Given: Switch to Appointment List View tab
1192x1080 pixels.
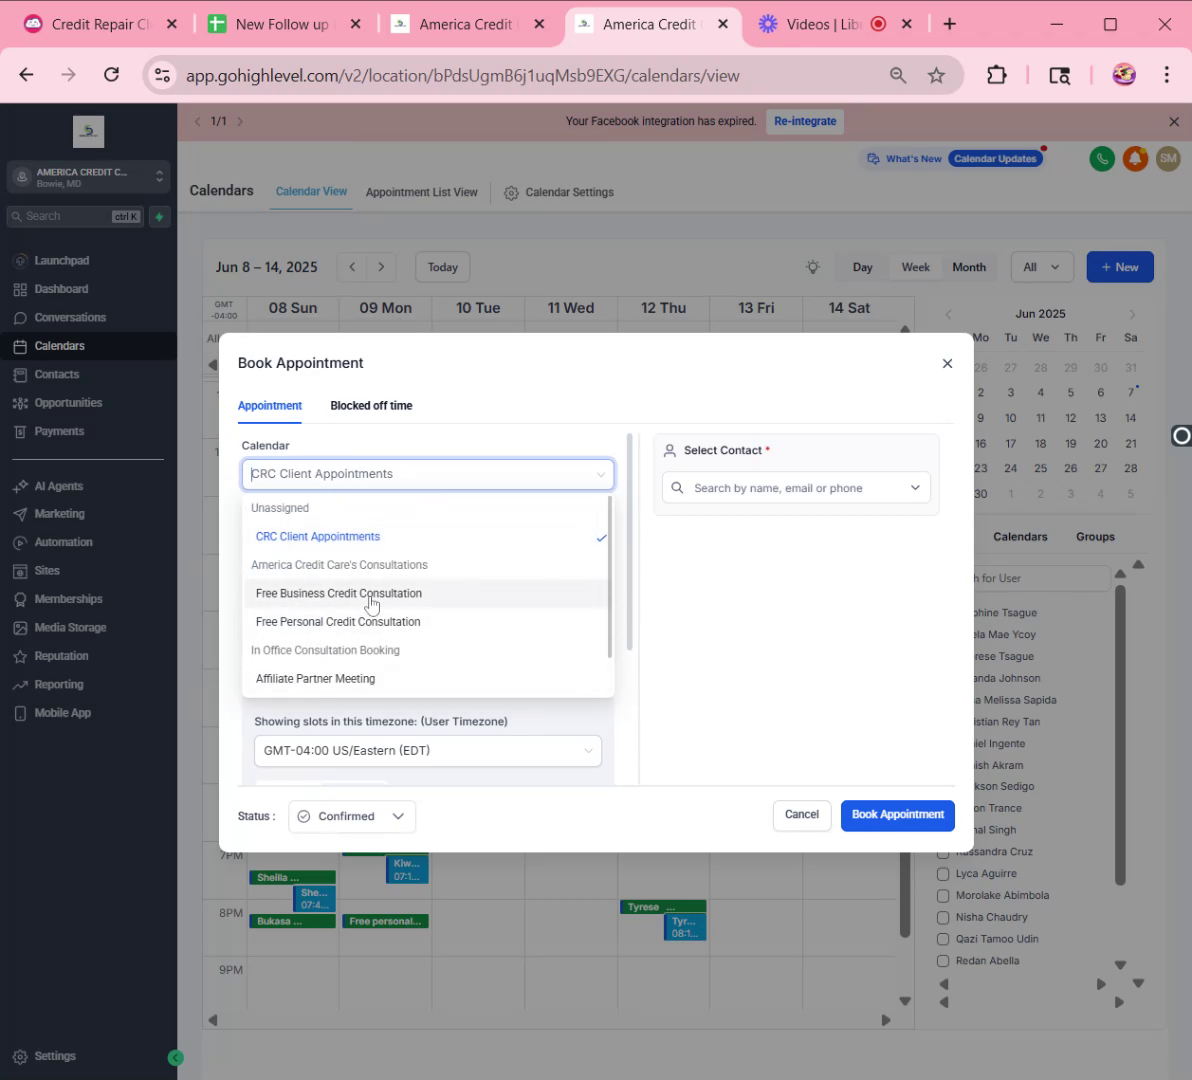Looking at the screenshot, I should click(422, 192).
